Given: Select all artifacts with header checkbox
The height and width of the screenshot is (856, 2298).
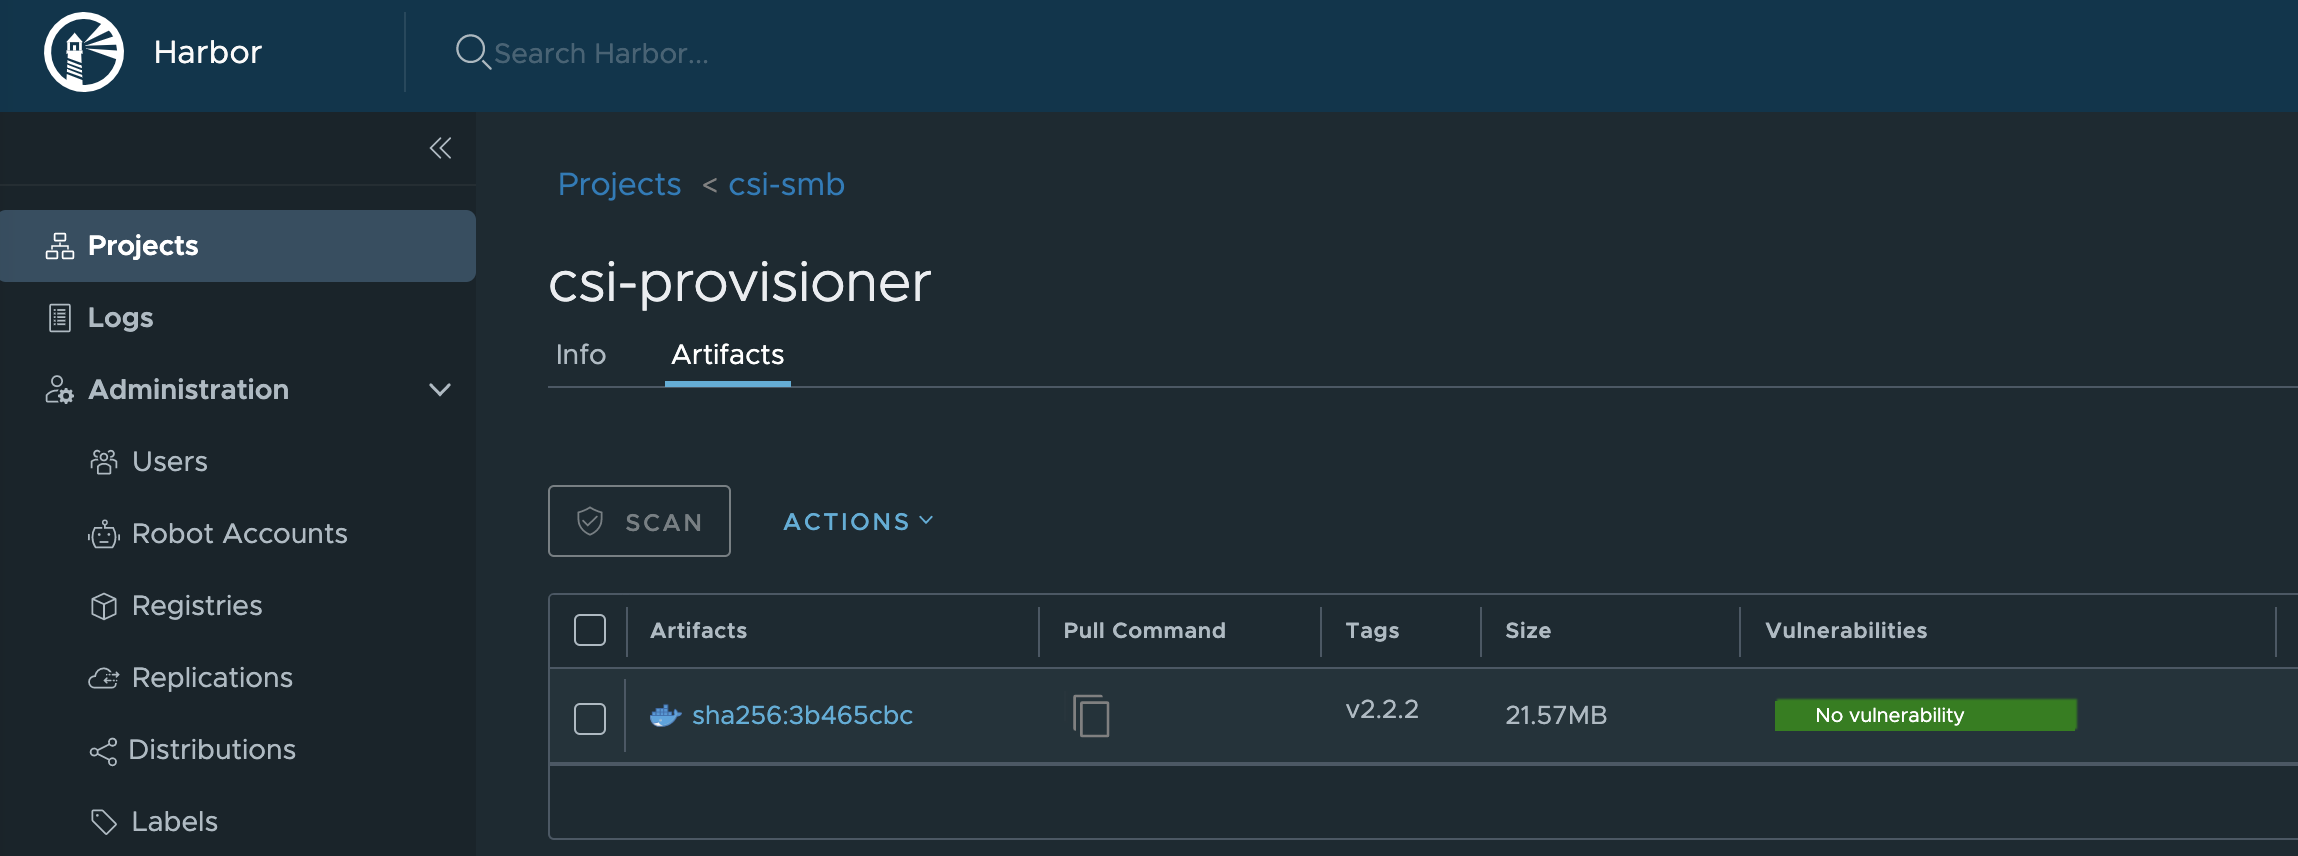Looking at the screenshot, I should coord(590,630).
